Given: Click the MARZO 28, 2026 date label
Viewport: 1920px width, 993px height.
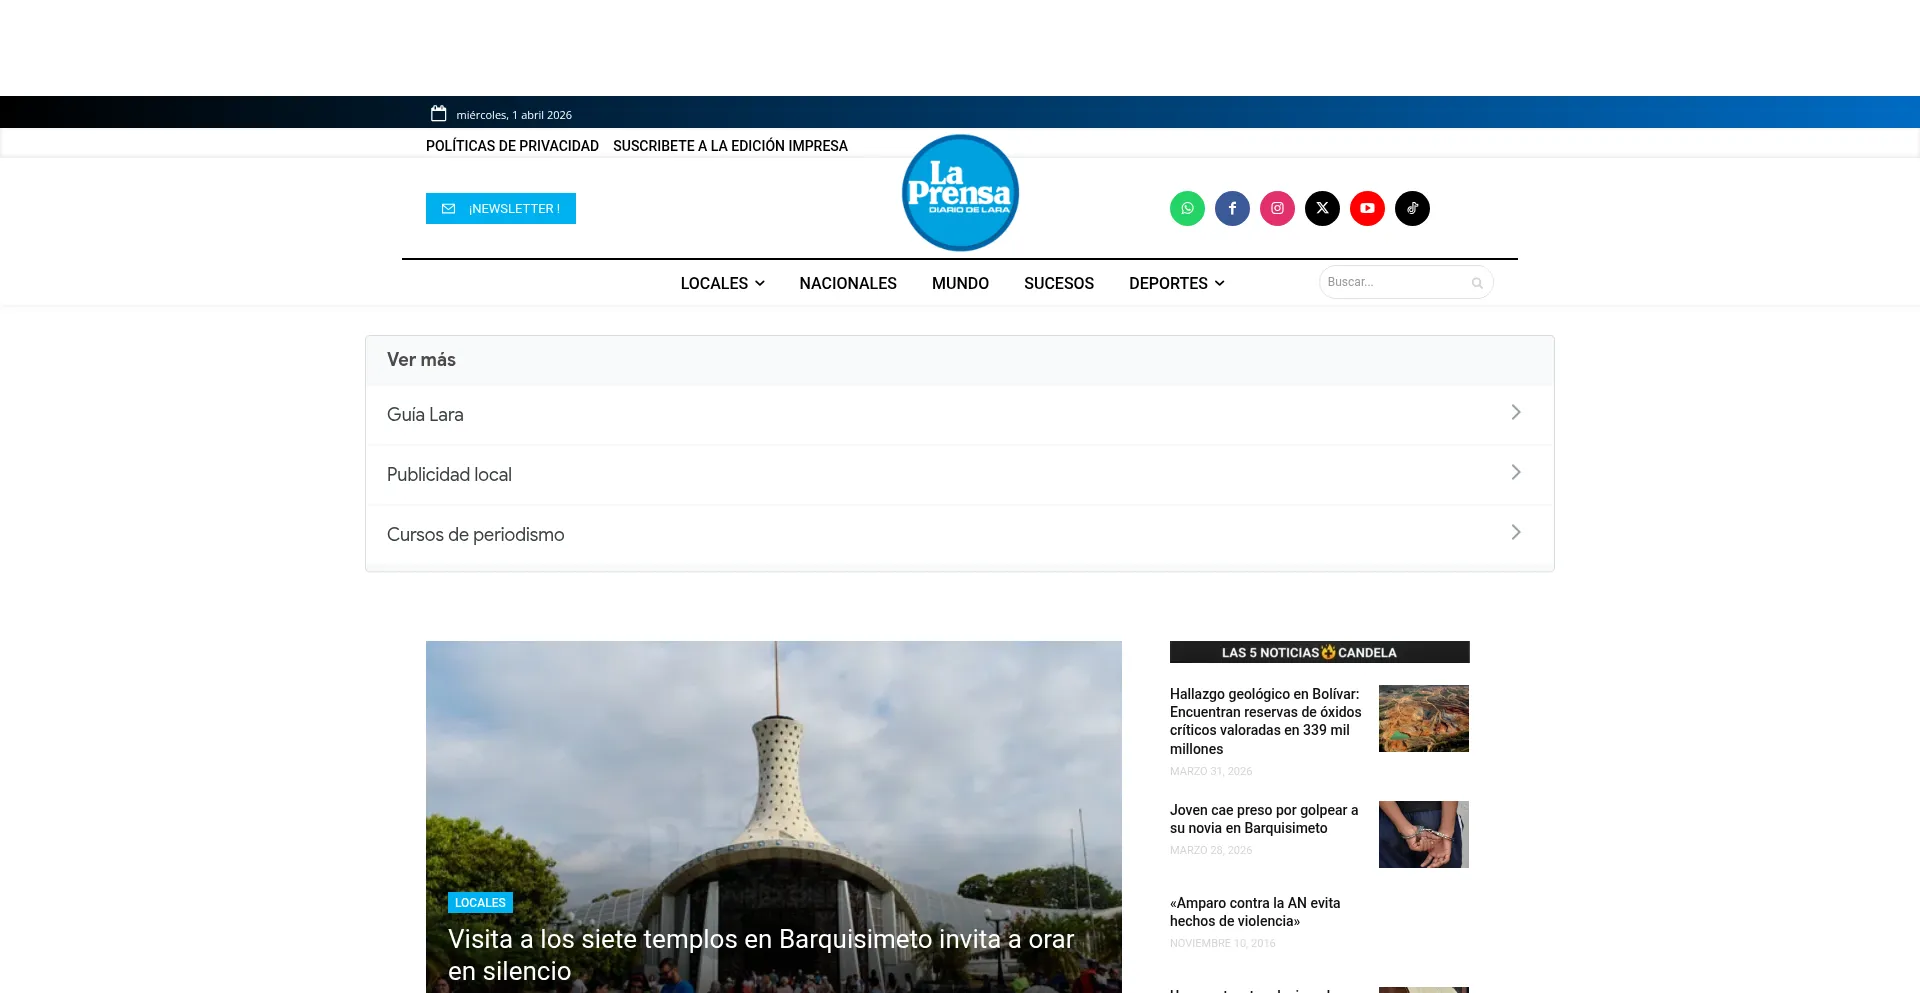Looking at the screenshot, I should click(x=1211, y=850).
